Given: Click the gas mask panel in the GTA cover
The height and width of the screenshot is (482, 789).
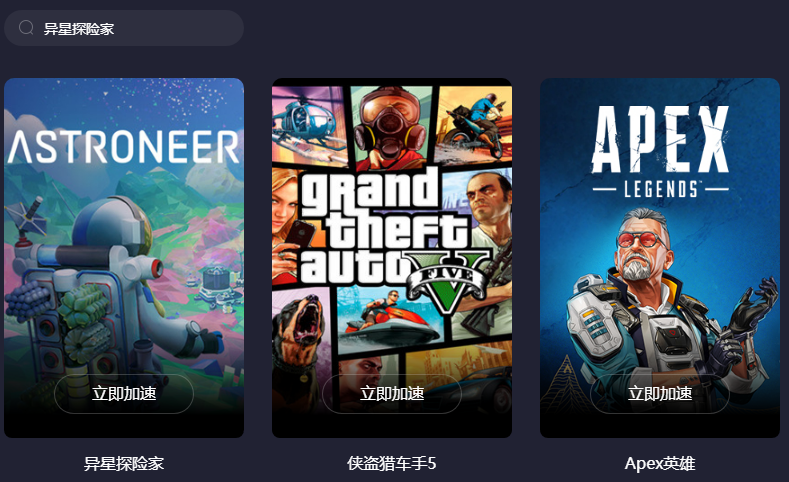Looking at the screenshot, I should tap(391, 126).
